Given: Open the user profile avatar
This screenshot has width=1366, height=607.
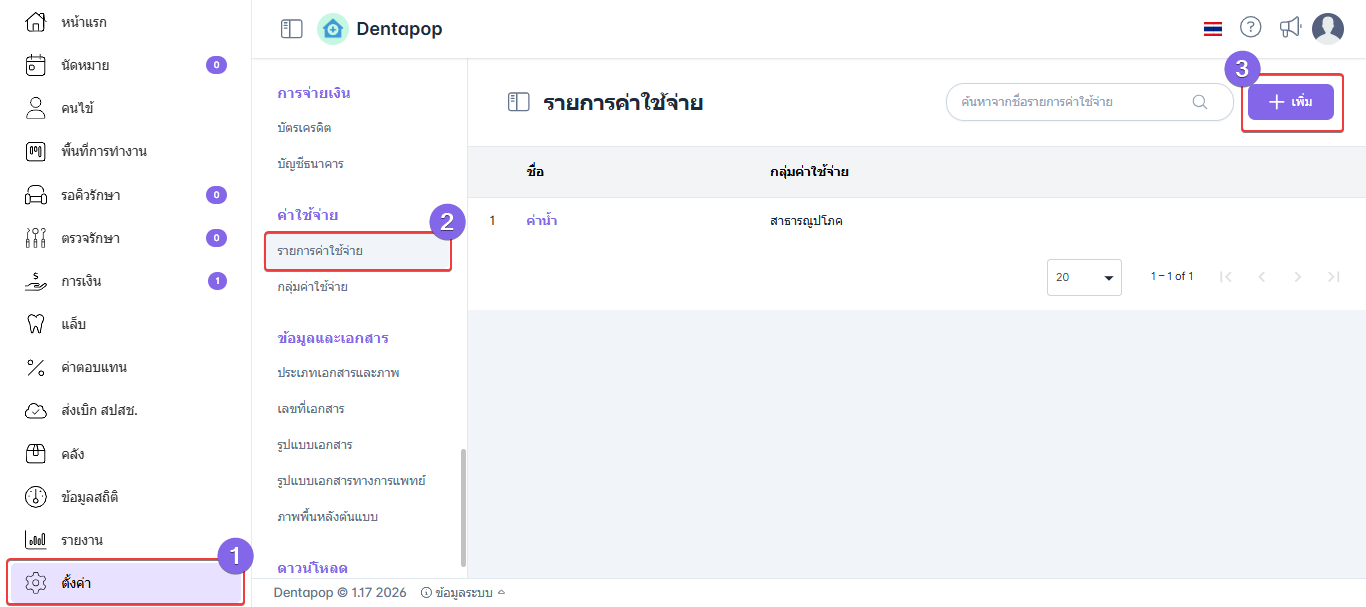Looking at the screenshot, I should coord(1328,29).
